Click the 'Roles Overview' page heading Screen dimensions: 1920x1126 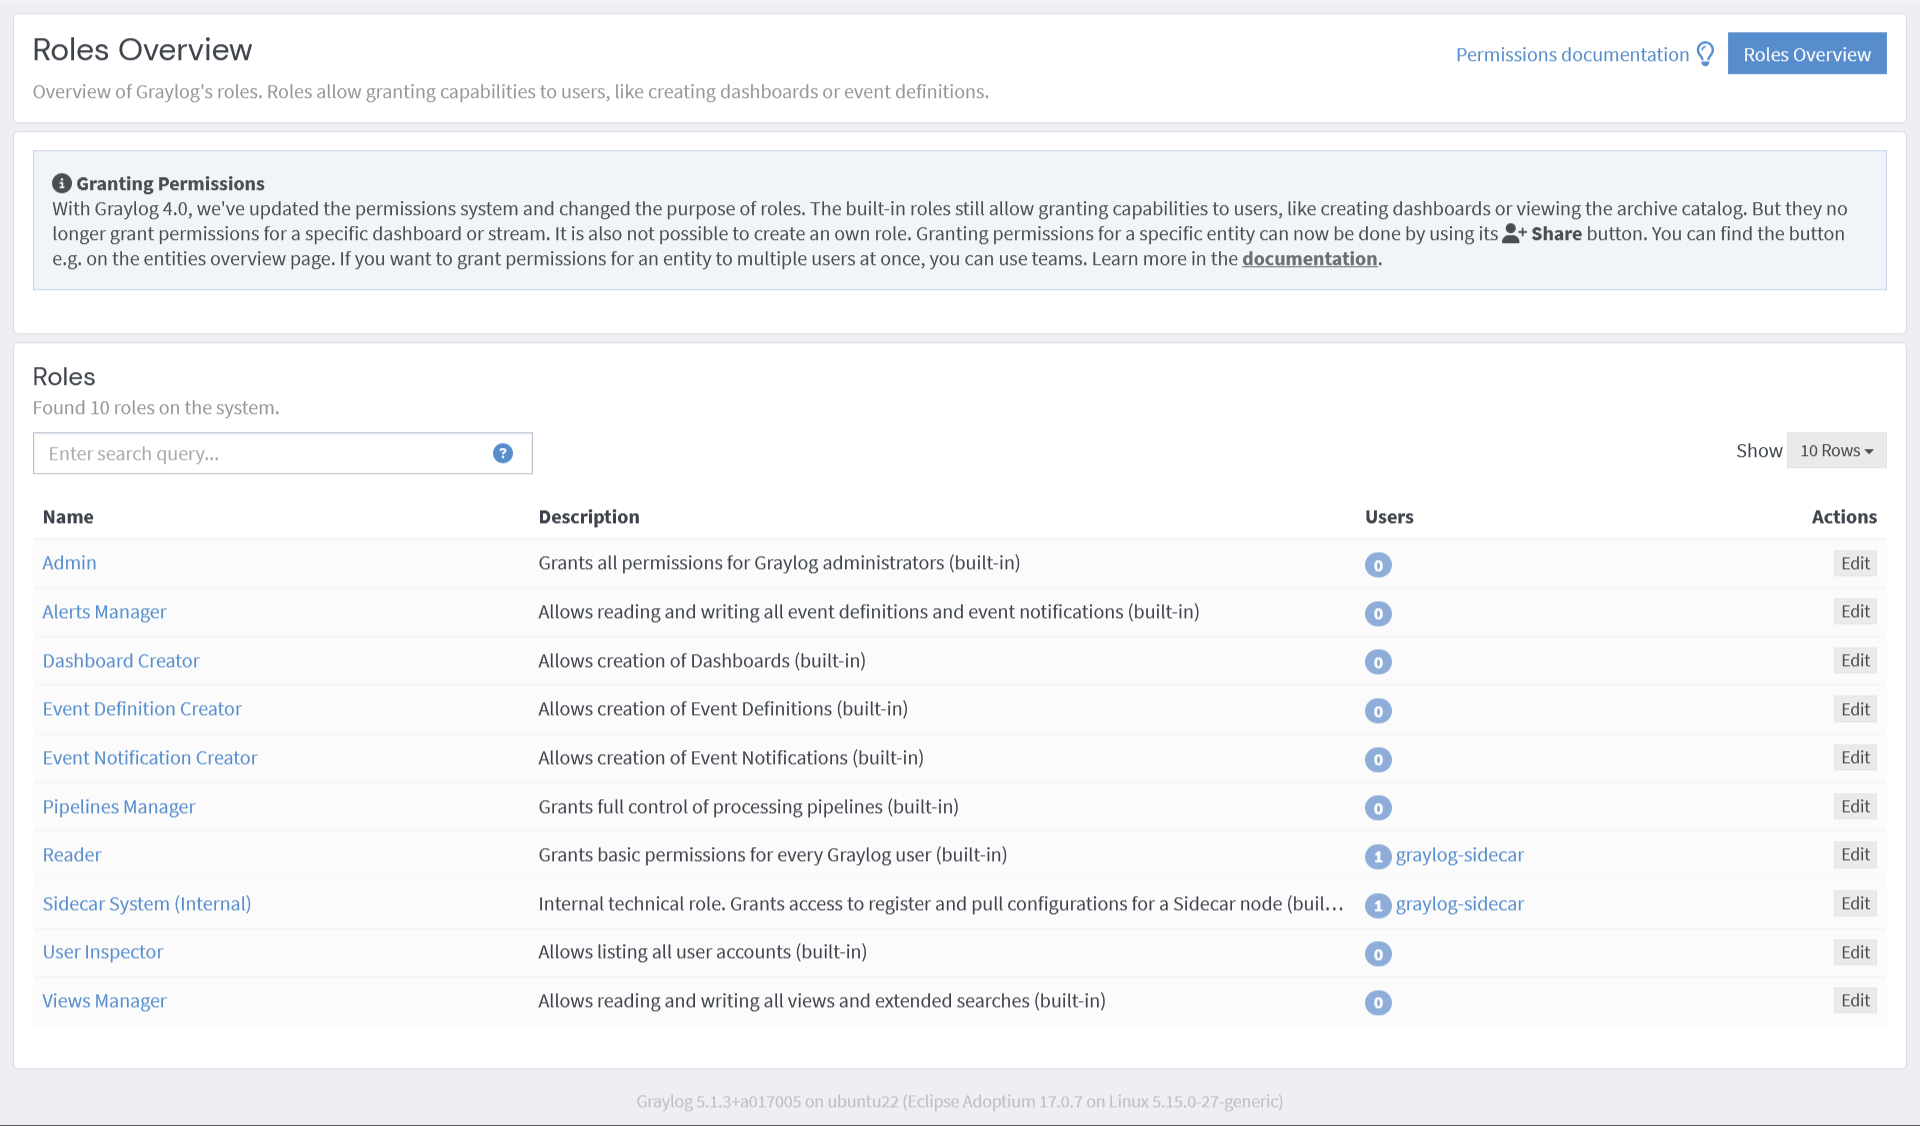[142, 49]
